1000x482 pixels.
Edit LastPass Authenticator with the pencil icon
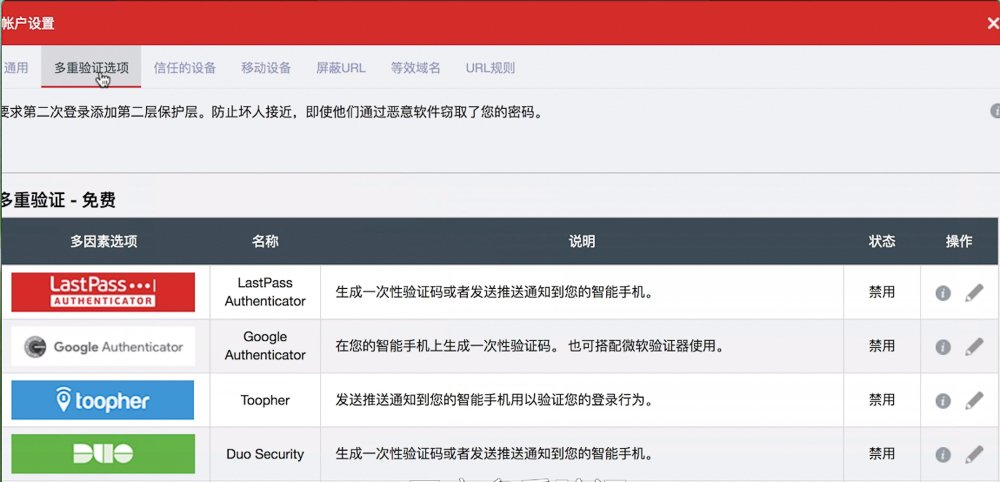974,293
